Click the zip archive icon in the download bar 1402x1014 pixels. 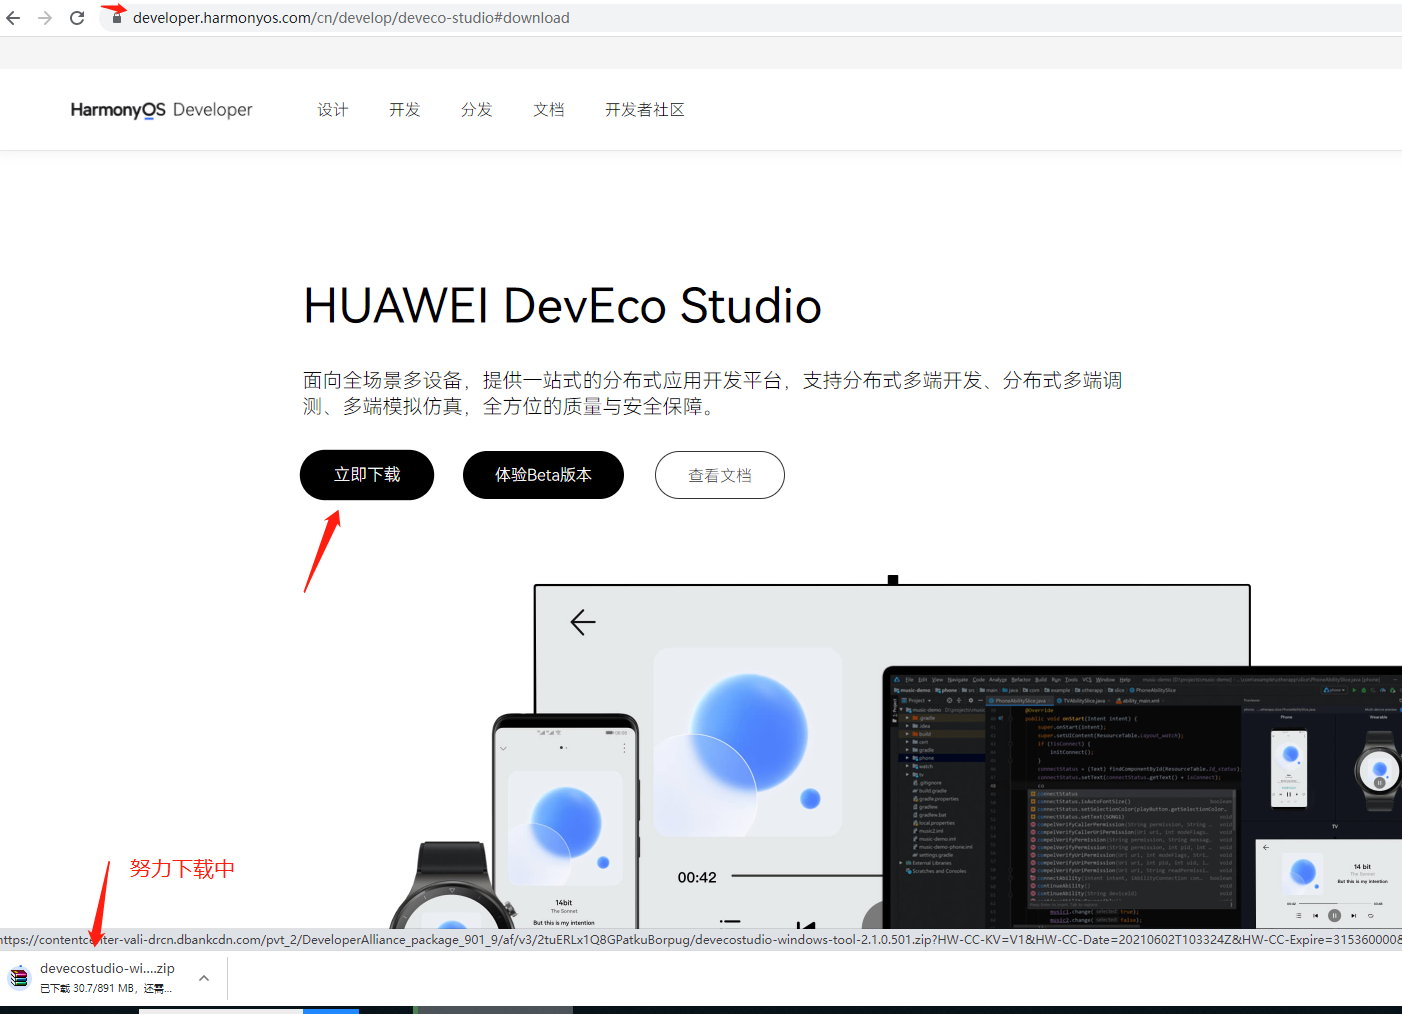pyautogui.click(x=19, y=978)
